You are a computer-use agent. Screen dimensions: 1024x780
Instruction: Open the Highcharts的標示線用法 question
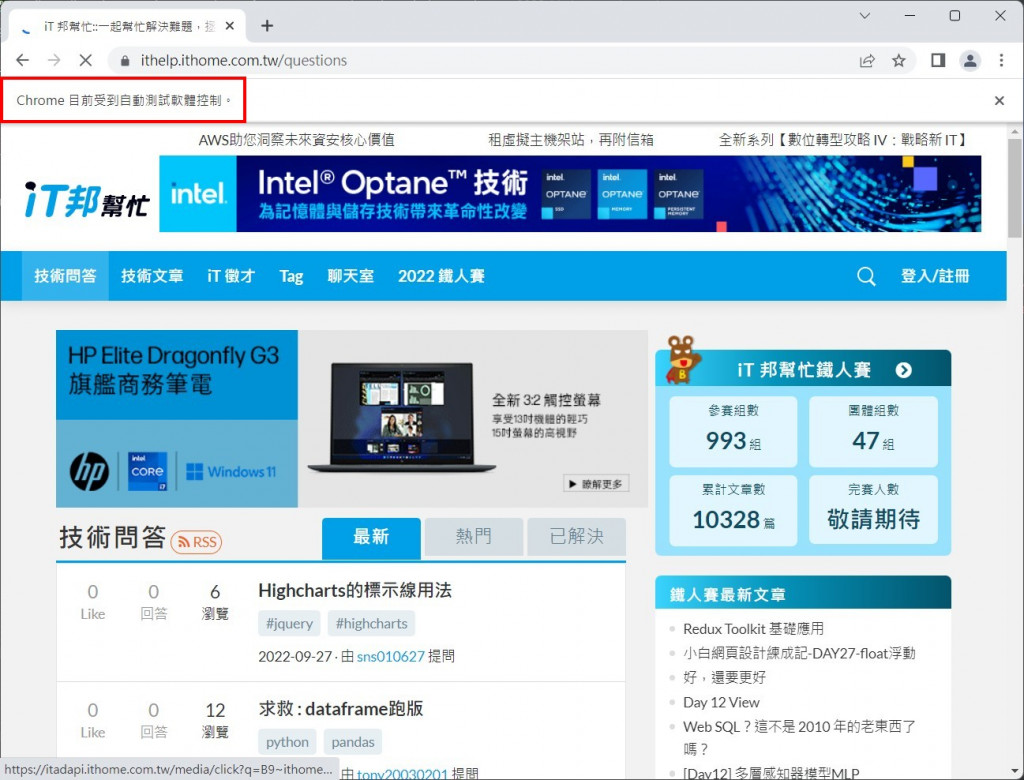point(355,591)
